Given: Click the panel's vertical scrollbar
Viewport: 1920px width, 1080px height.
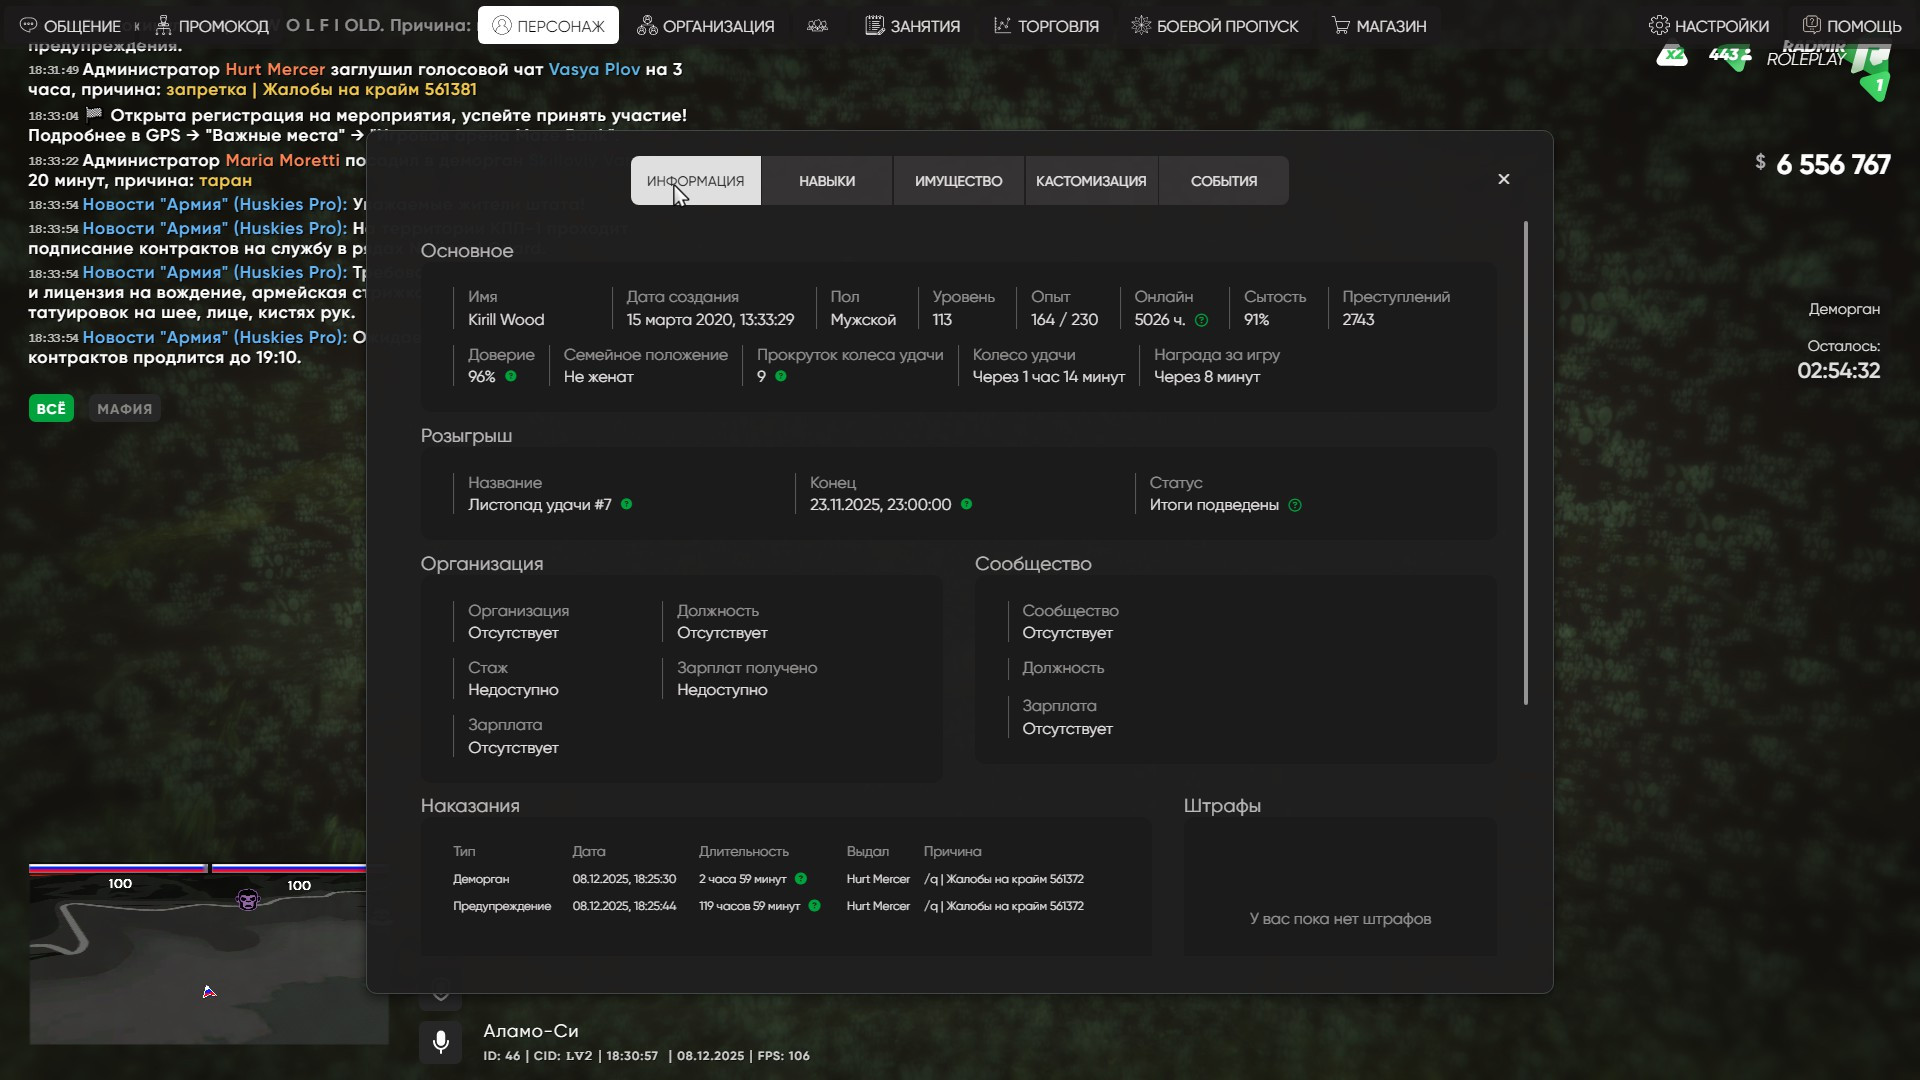Looking at the screenshot, I should (x=1526, y=462).
